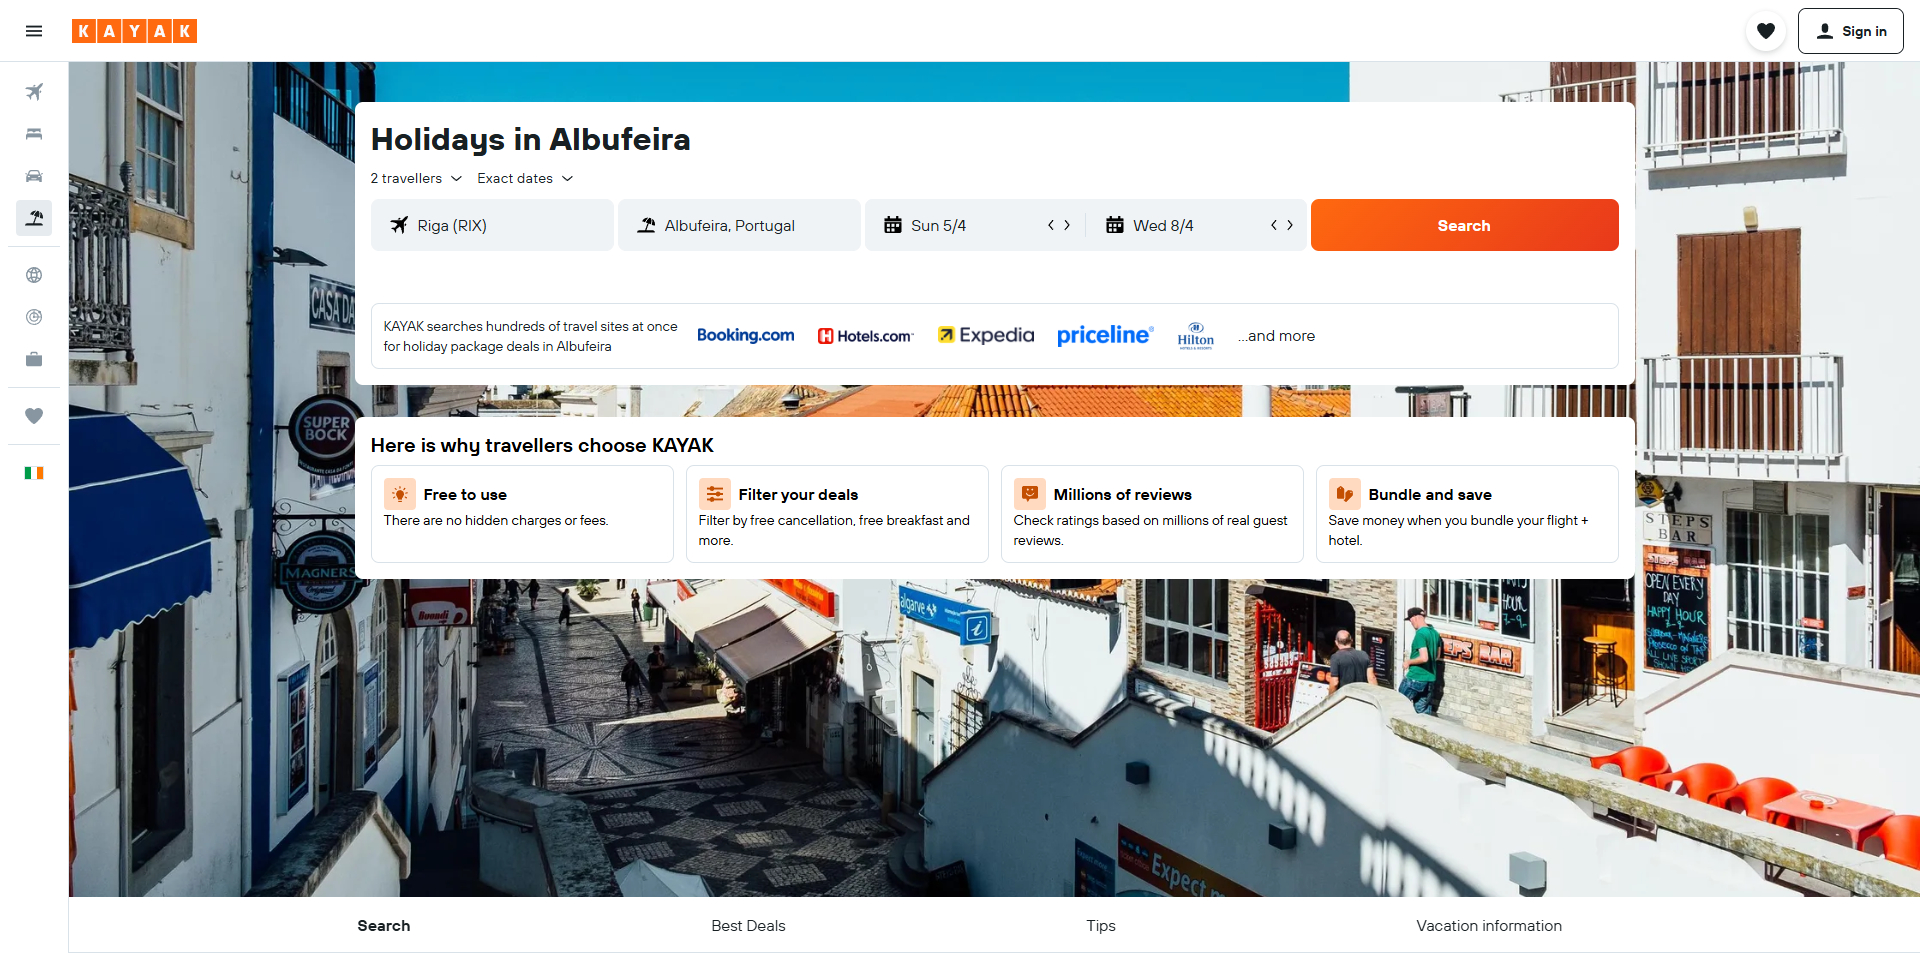Open the sidebar briefcase icon
Image resolution: width=1920 pixels, height=953 pixels.
coord(34,359)
